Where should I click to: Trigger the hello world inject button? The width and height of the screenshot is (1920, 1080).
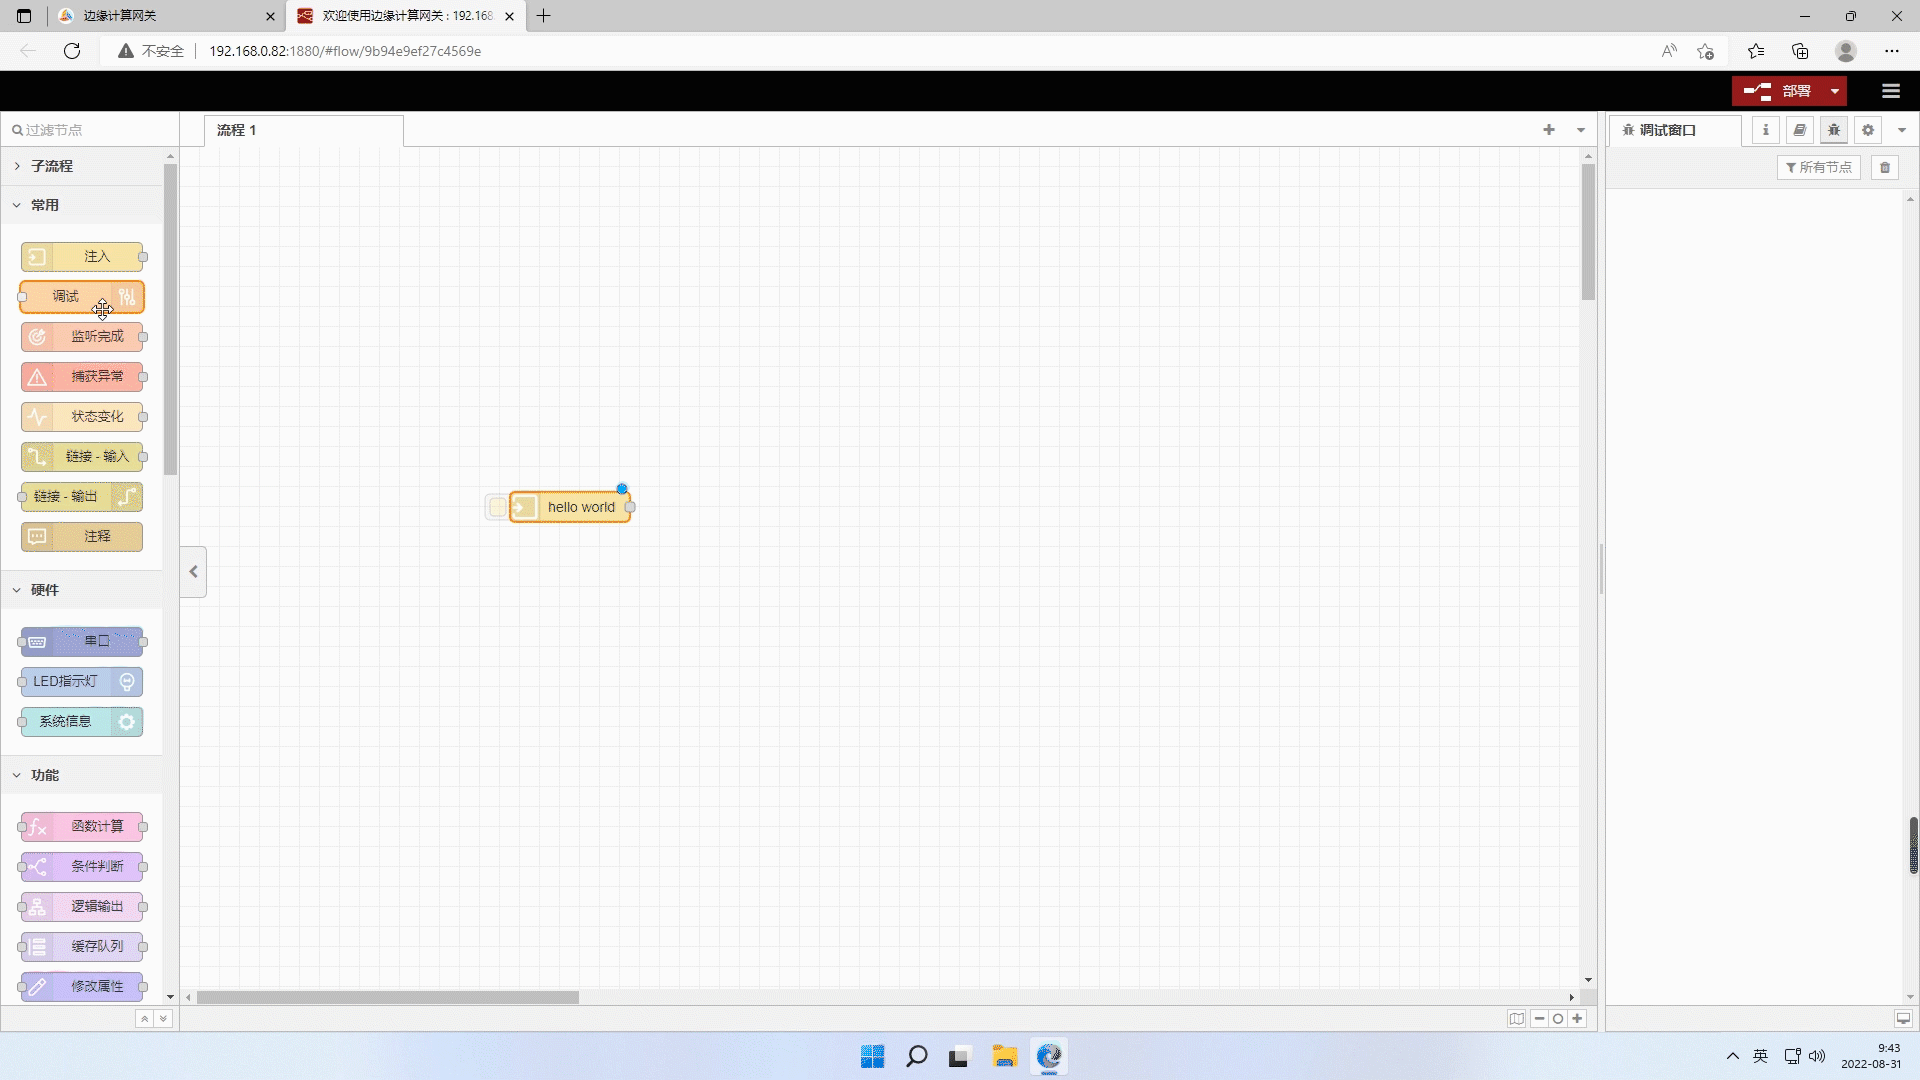click(497, 507)
